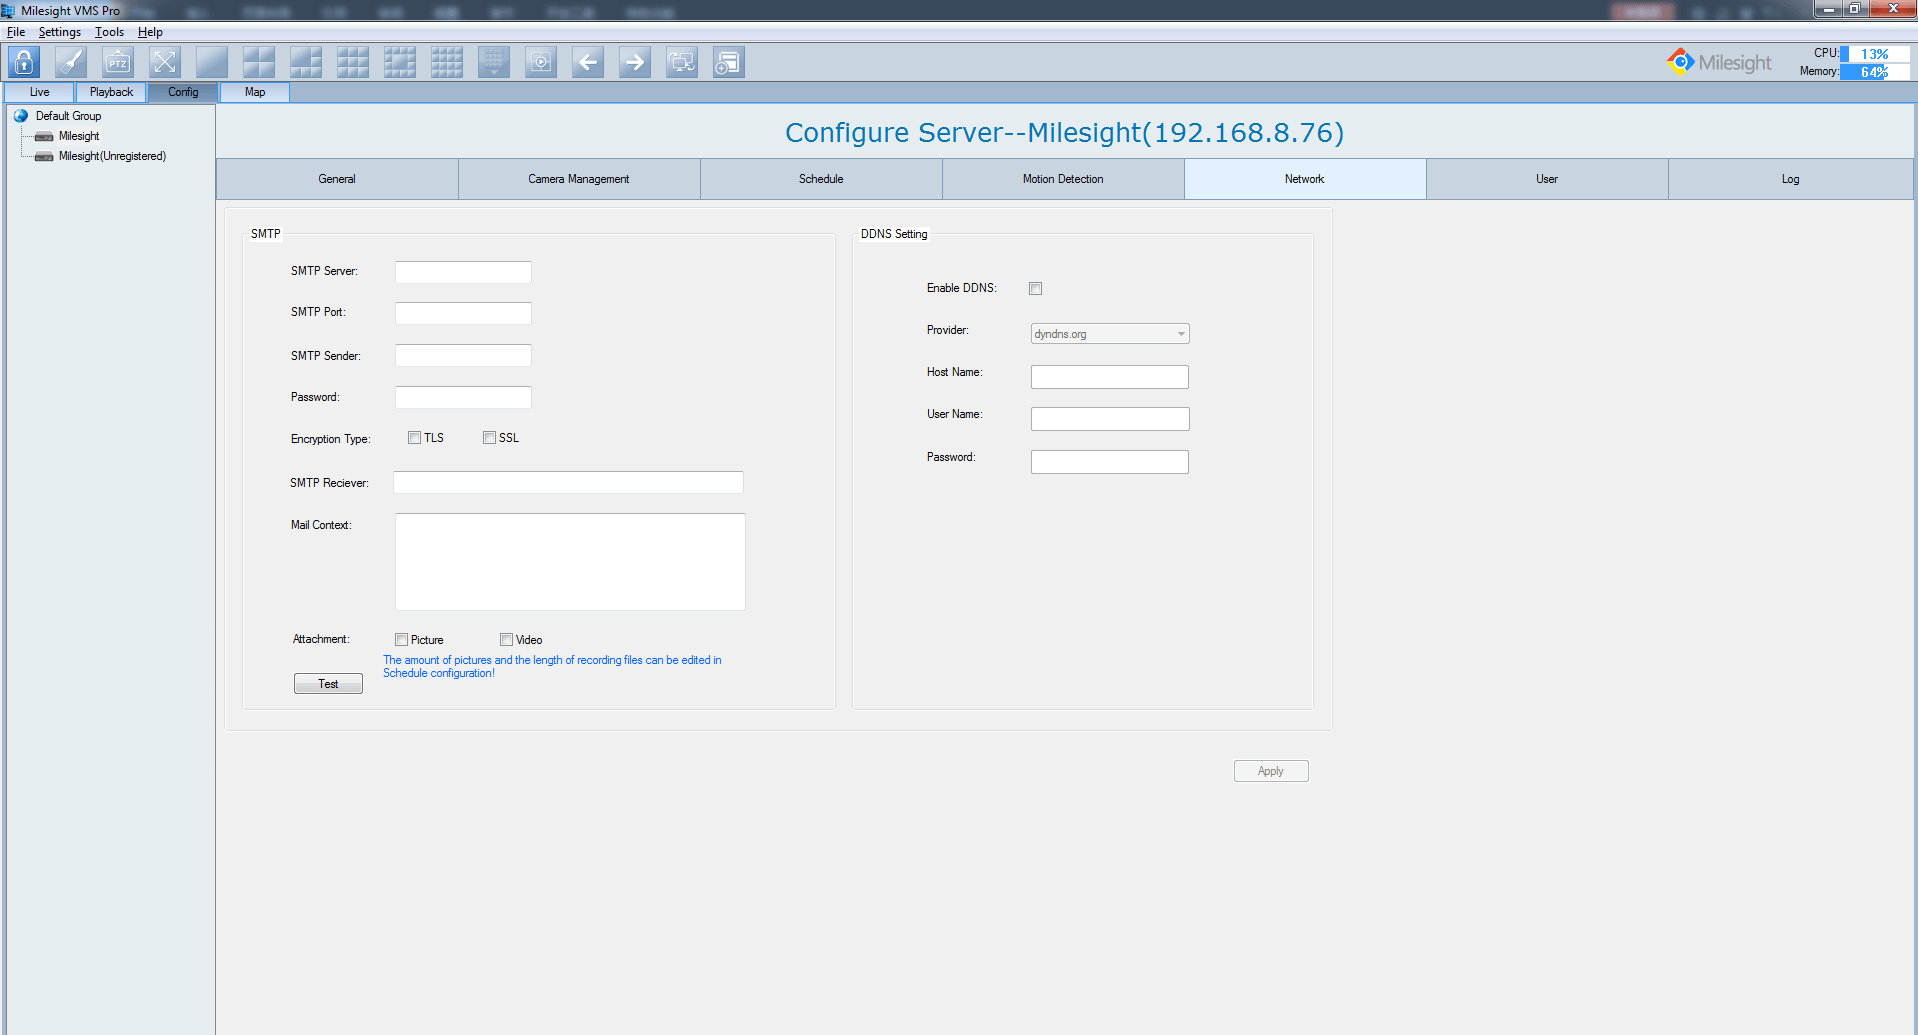
Task: Click the SMTP Reciever input field
Action: click(568, 483)
